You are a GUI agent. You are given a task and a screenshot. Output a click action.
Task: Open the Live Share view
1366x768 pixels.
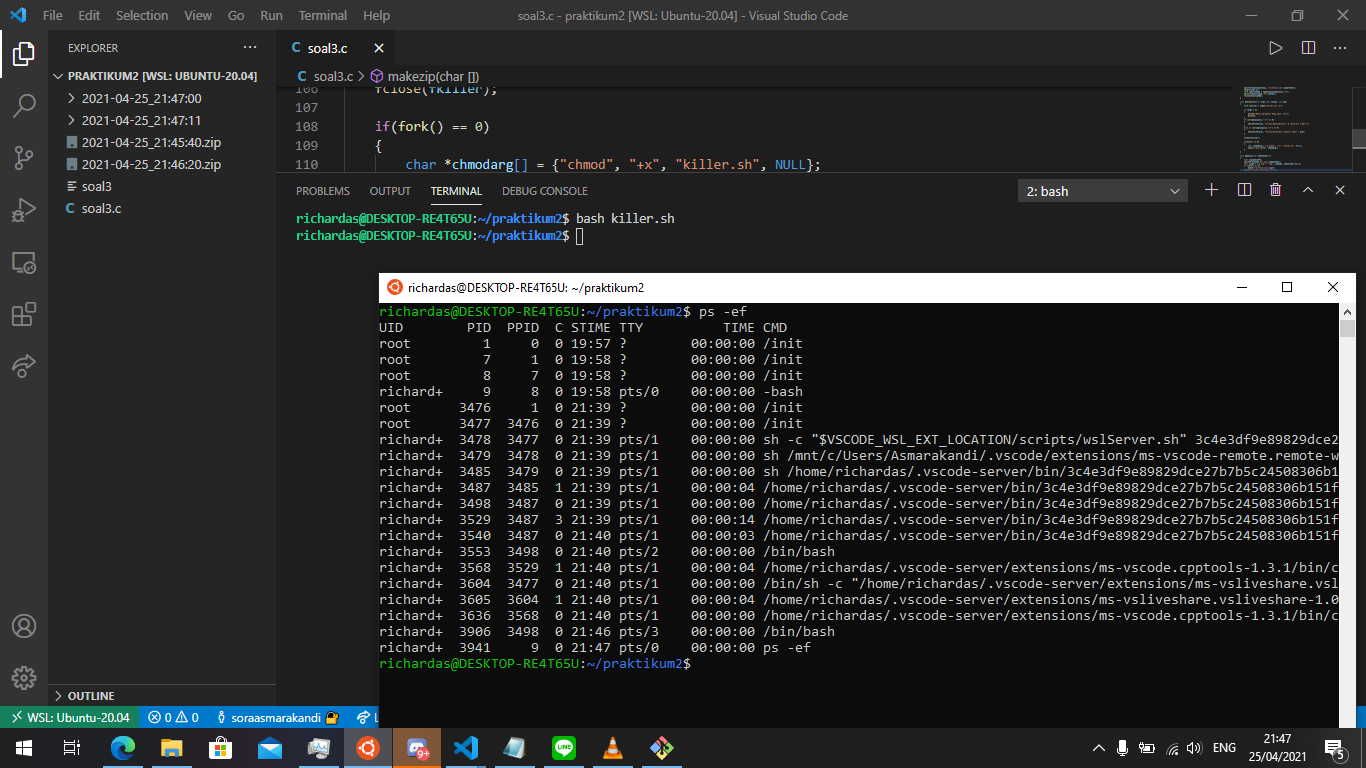[x=24, y=366]
